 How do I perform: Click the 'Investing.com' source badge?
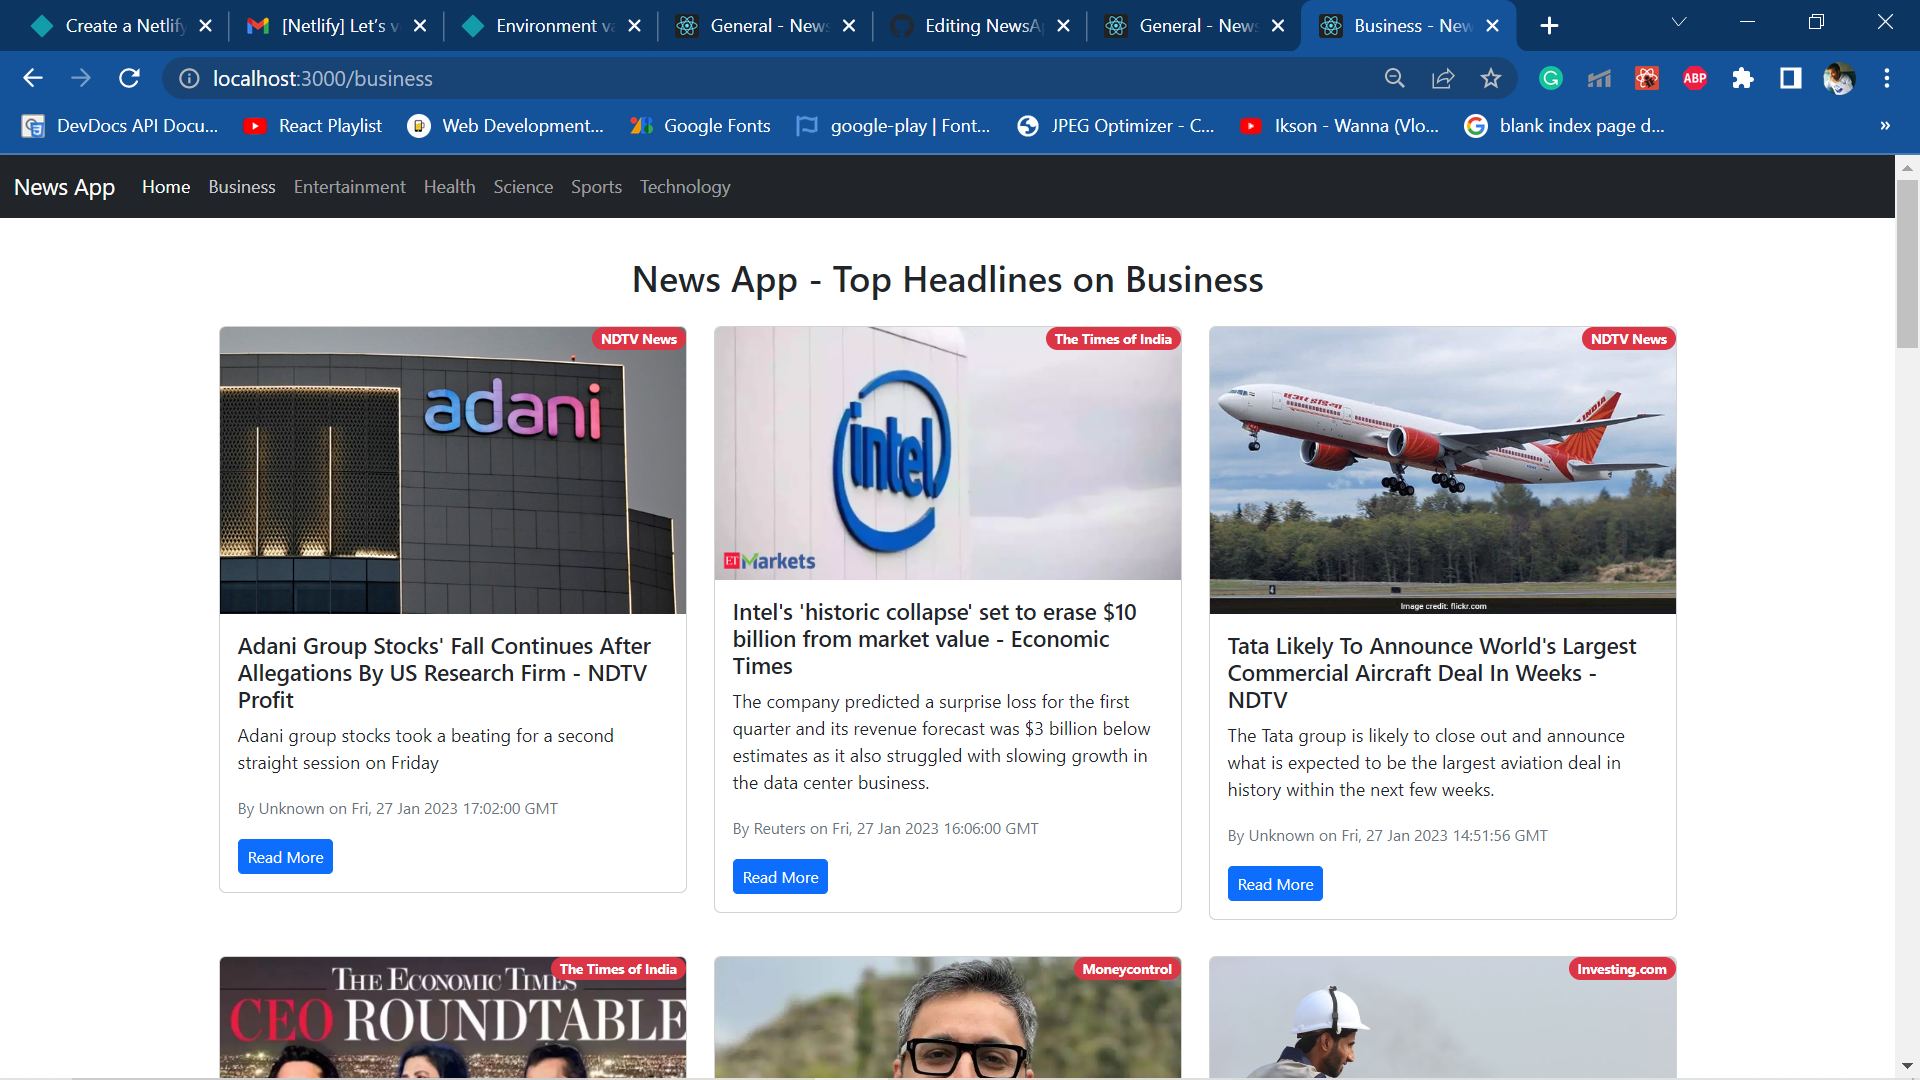pyautogui.click(x=1622, y=969)
